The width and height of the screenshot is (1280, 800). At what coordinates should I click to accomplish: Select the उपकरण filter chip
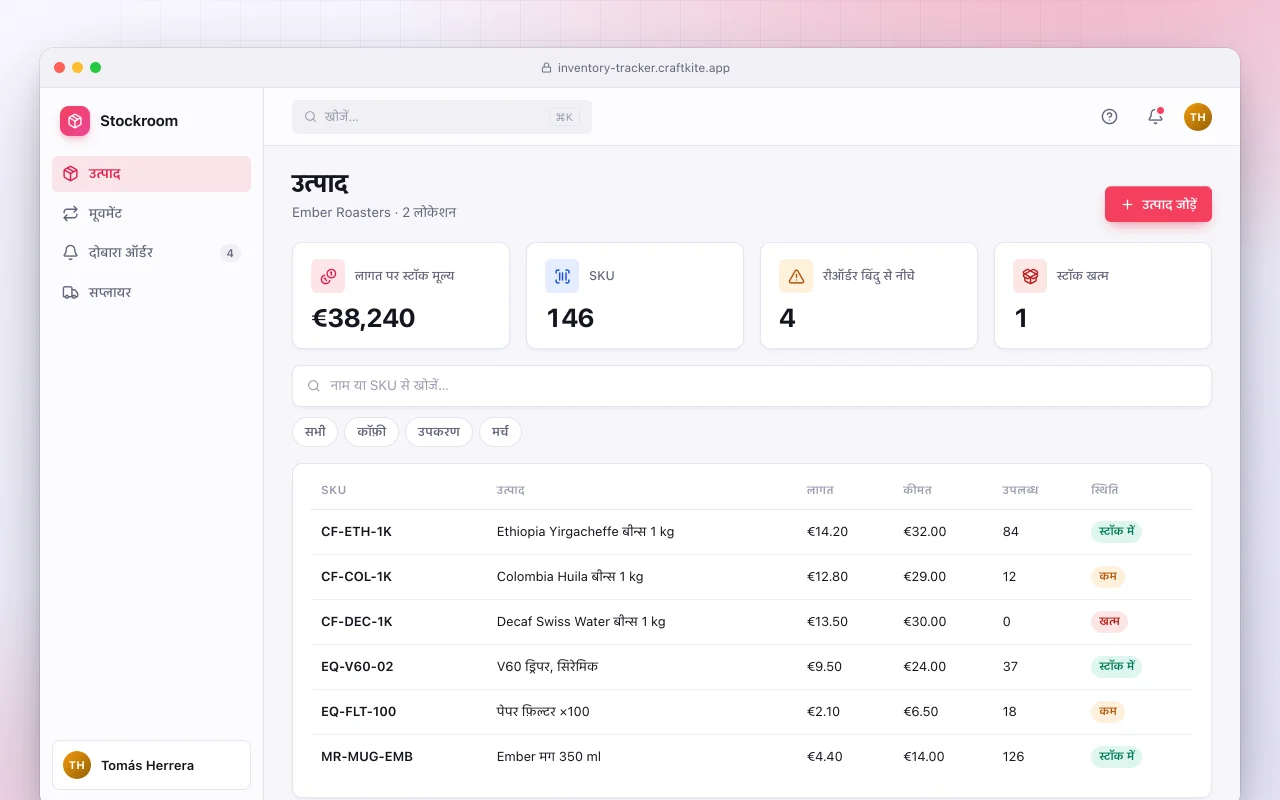(x=439, y=432)
